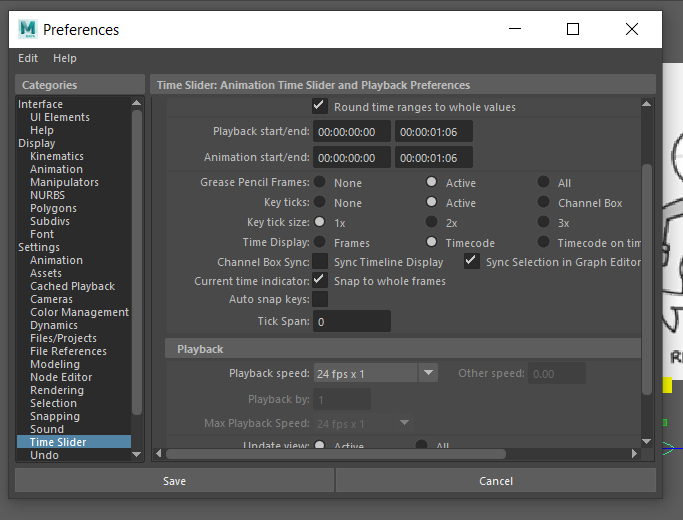This screenshot has width=683, height=520.
Task: Select the Subdivs category
Action: point(50,221)
